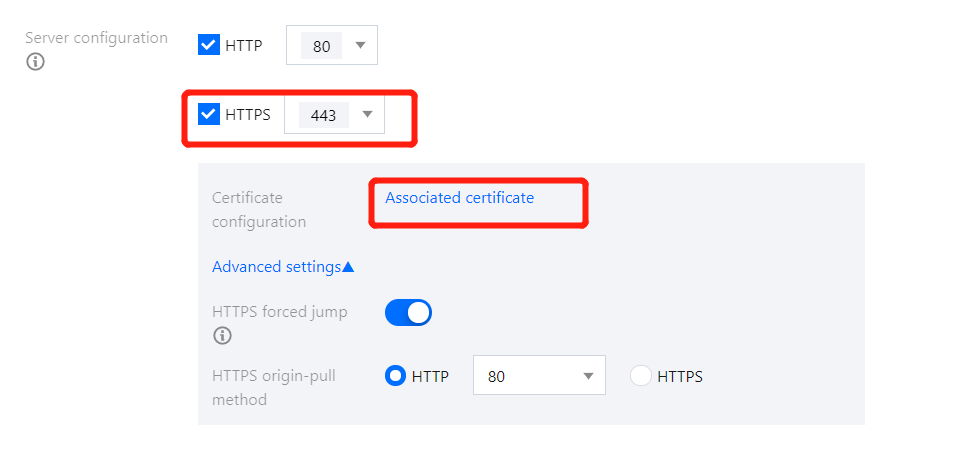Click the HTTPS origin-pull method label
The image size is (977, 454).
pos(273,387)
